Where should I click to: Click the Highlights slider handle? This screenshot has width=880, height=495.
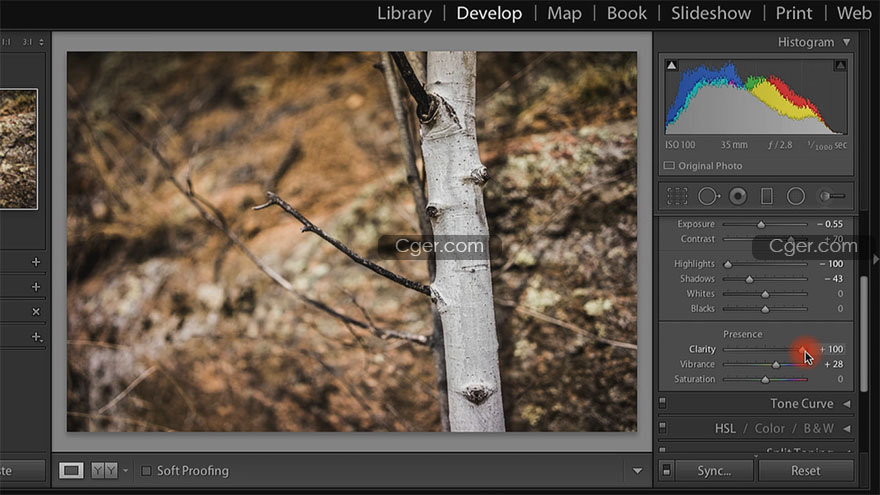pos(728,264)
